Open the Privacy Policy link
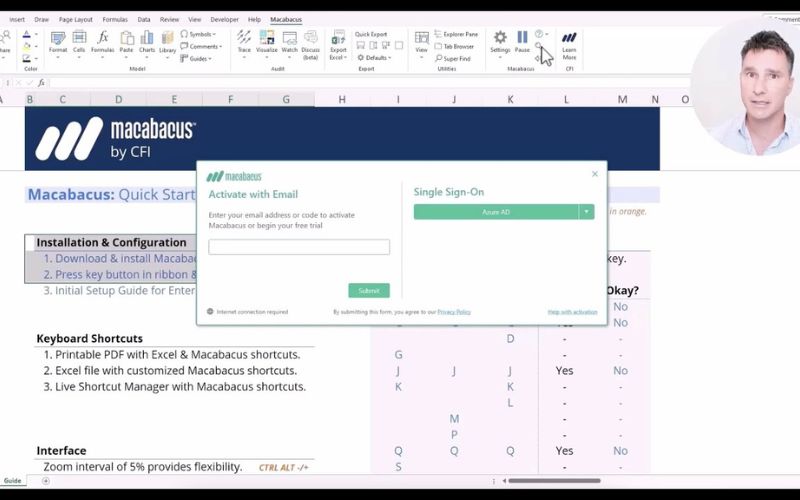The image size is (800, 500). pos(454,312)
